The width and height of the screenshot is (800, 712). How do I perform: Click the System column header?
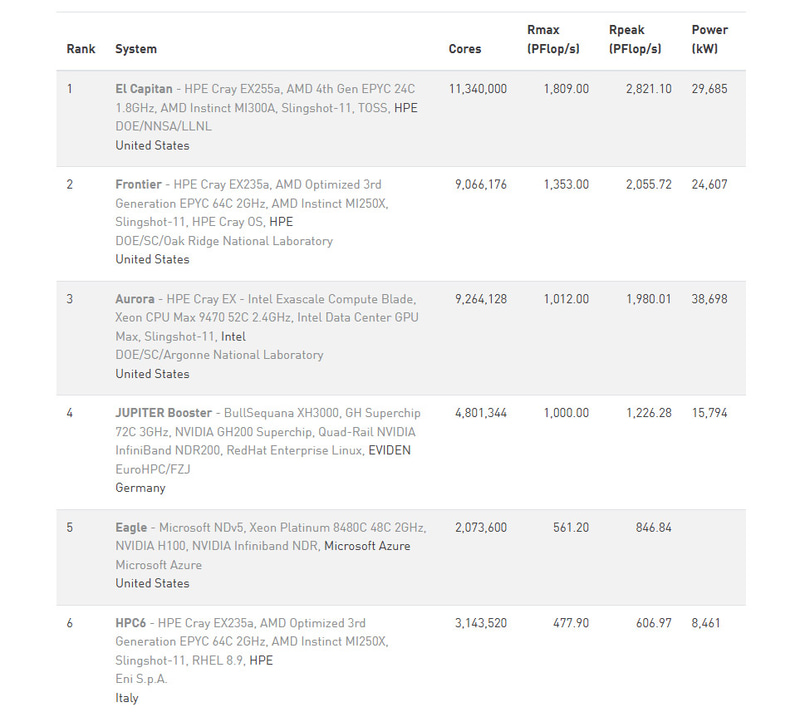click(x=136, y=49)
